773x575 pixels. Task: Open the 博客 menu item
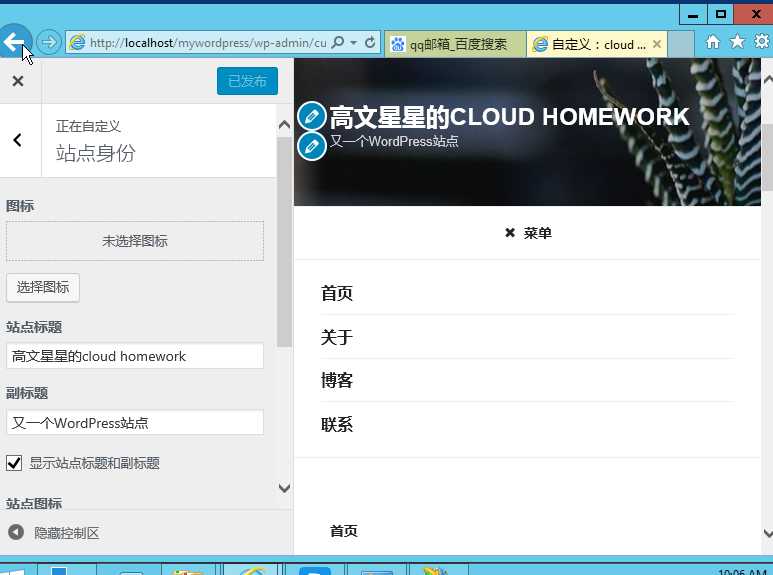click(337, 380)
